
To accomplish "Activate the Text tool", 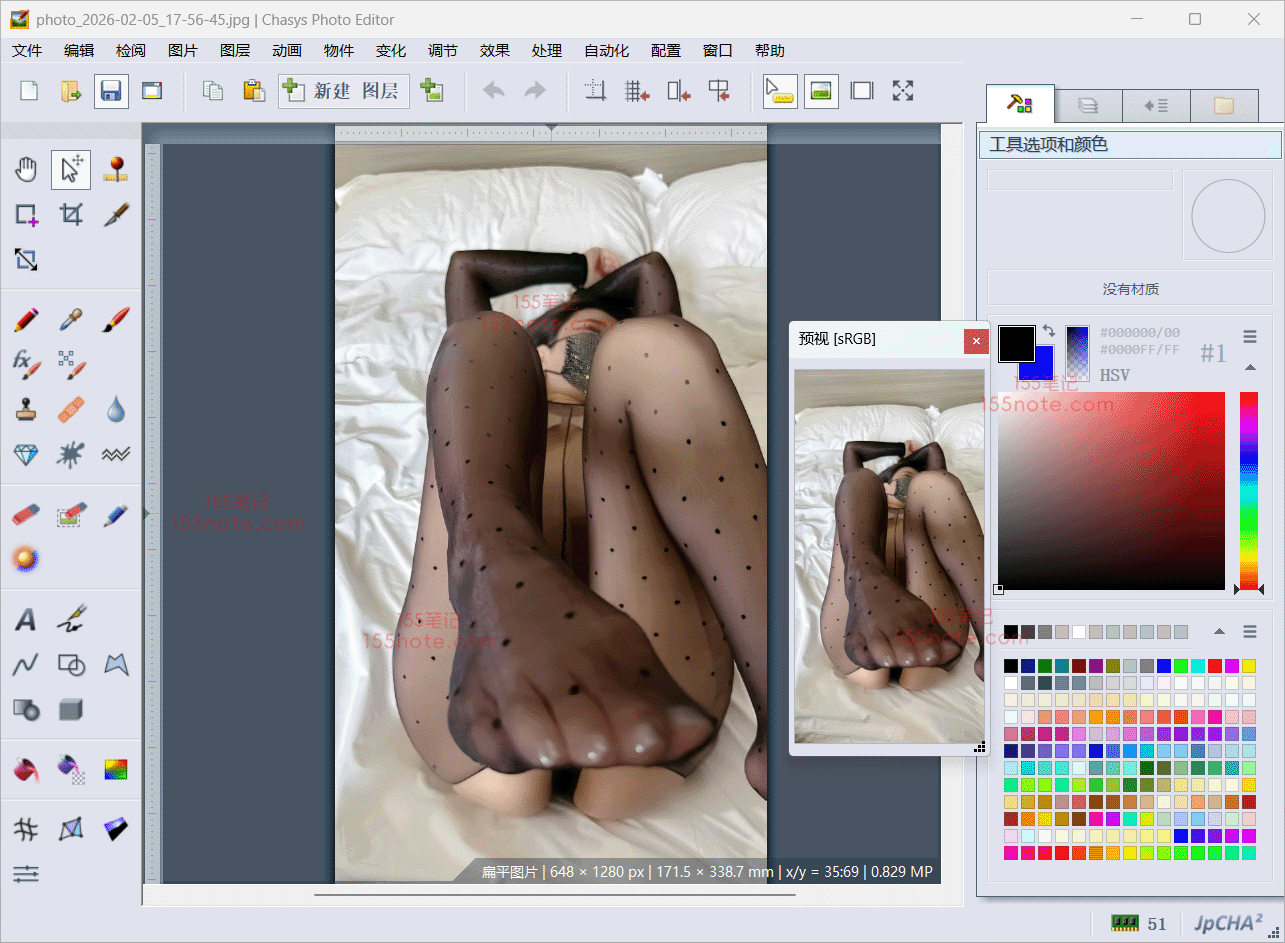I will click(x=26, y=620).
